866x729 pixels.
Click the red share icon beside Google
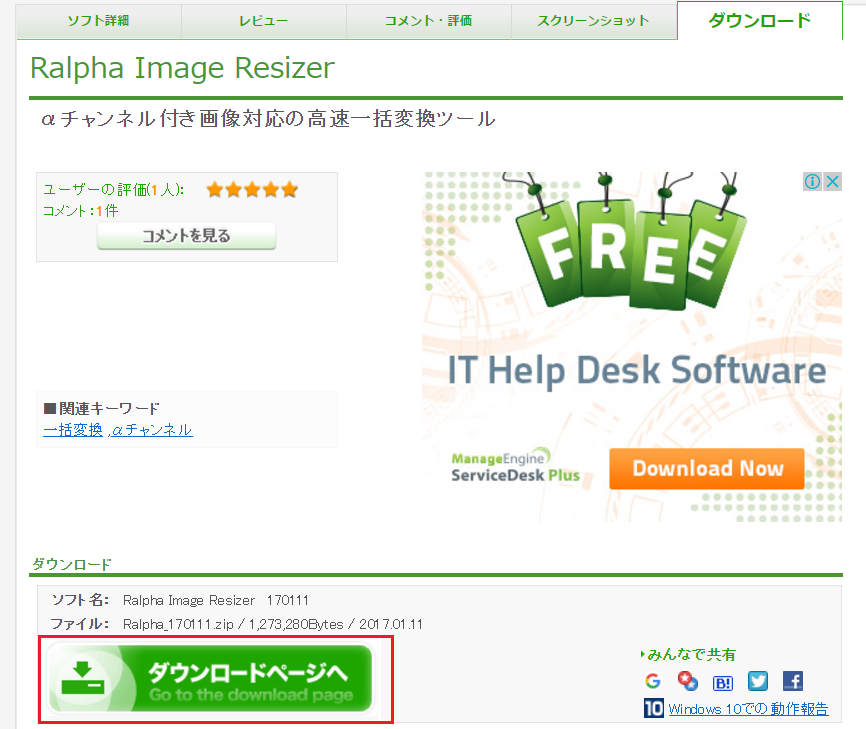point(687,681)
